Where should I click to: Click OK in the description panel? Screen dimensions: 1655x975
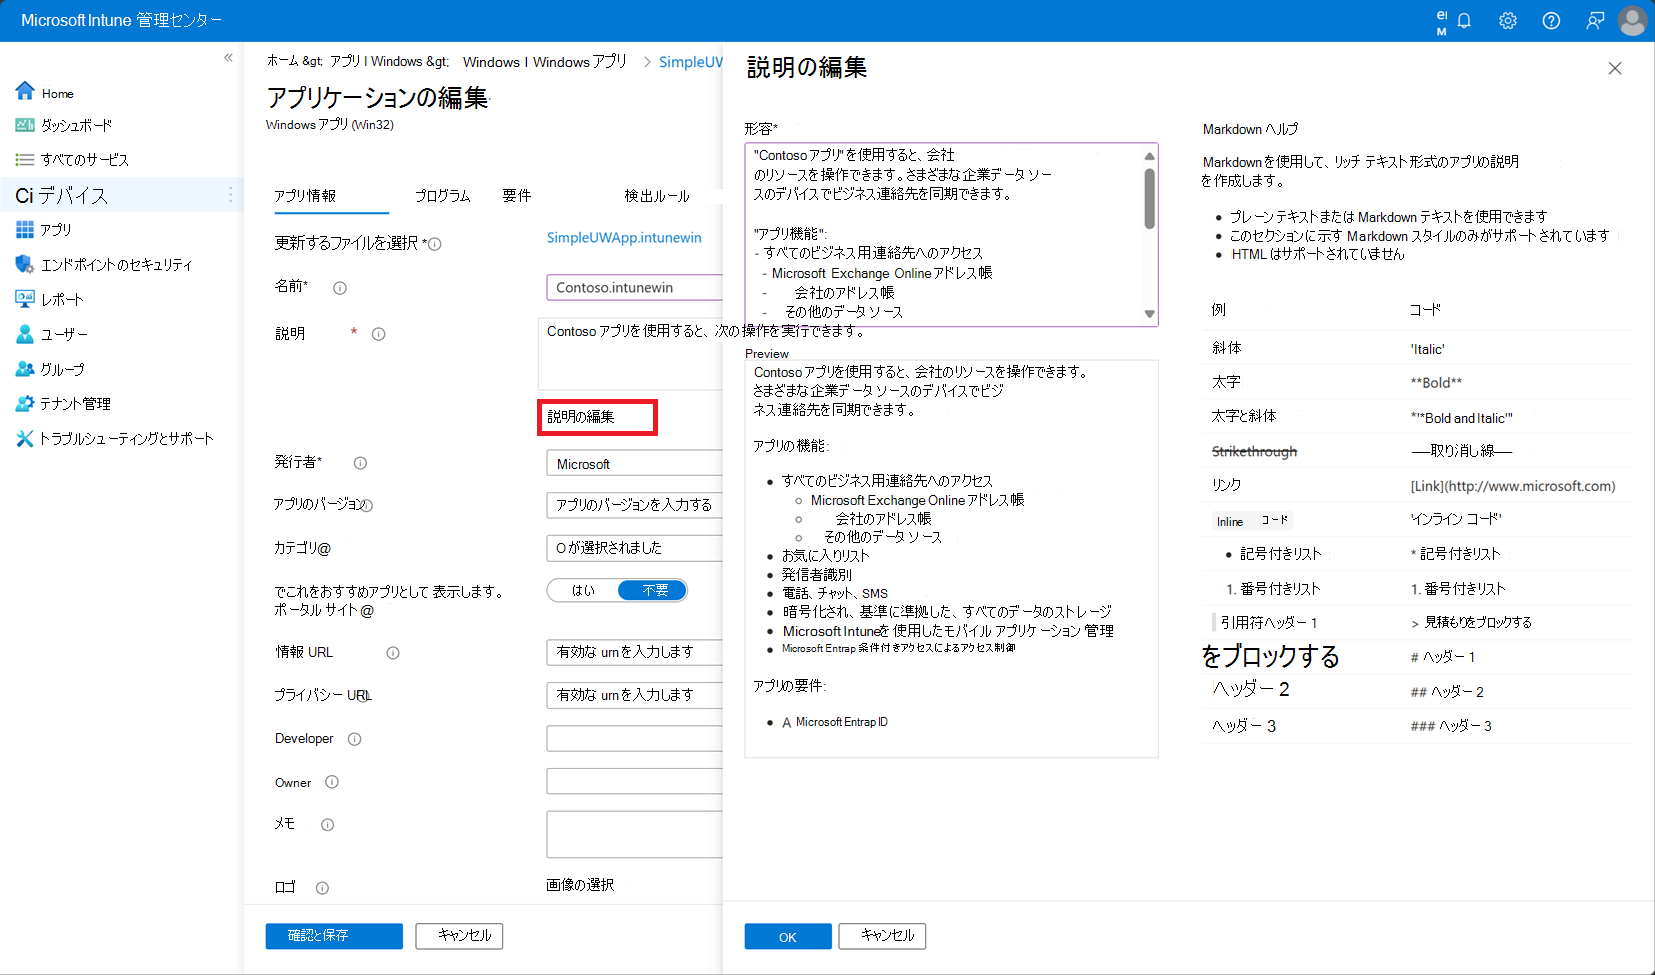[787, 937]
